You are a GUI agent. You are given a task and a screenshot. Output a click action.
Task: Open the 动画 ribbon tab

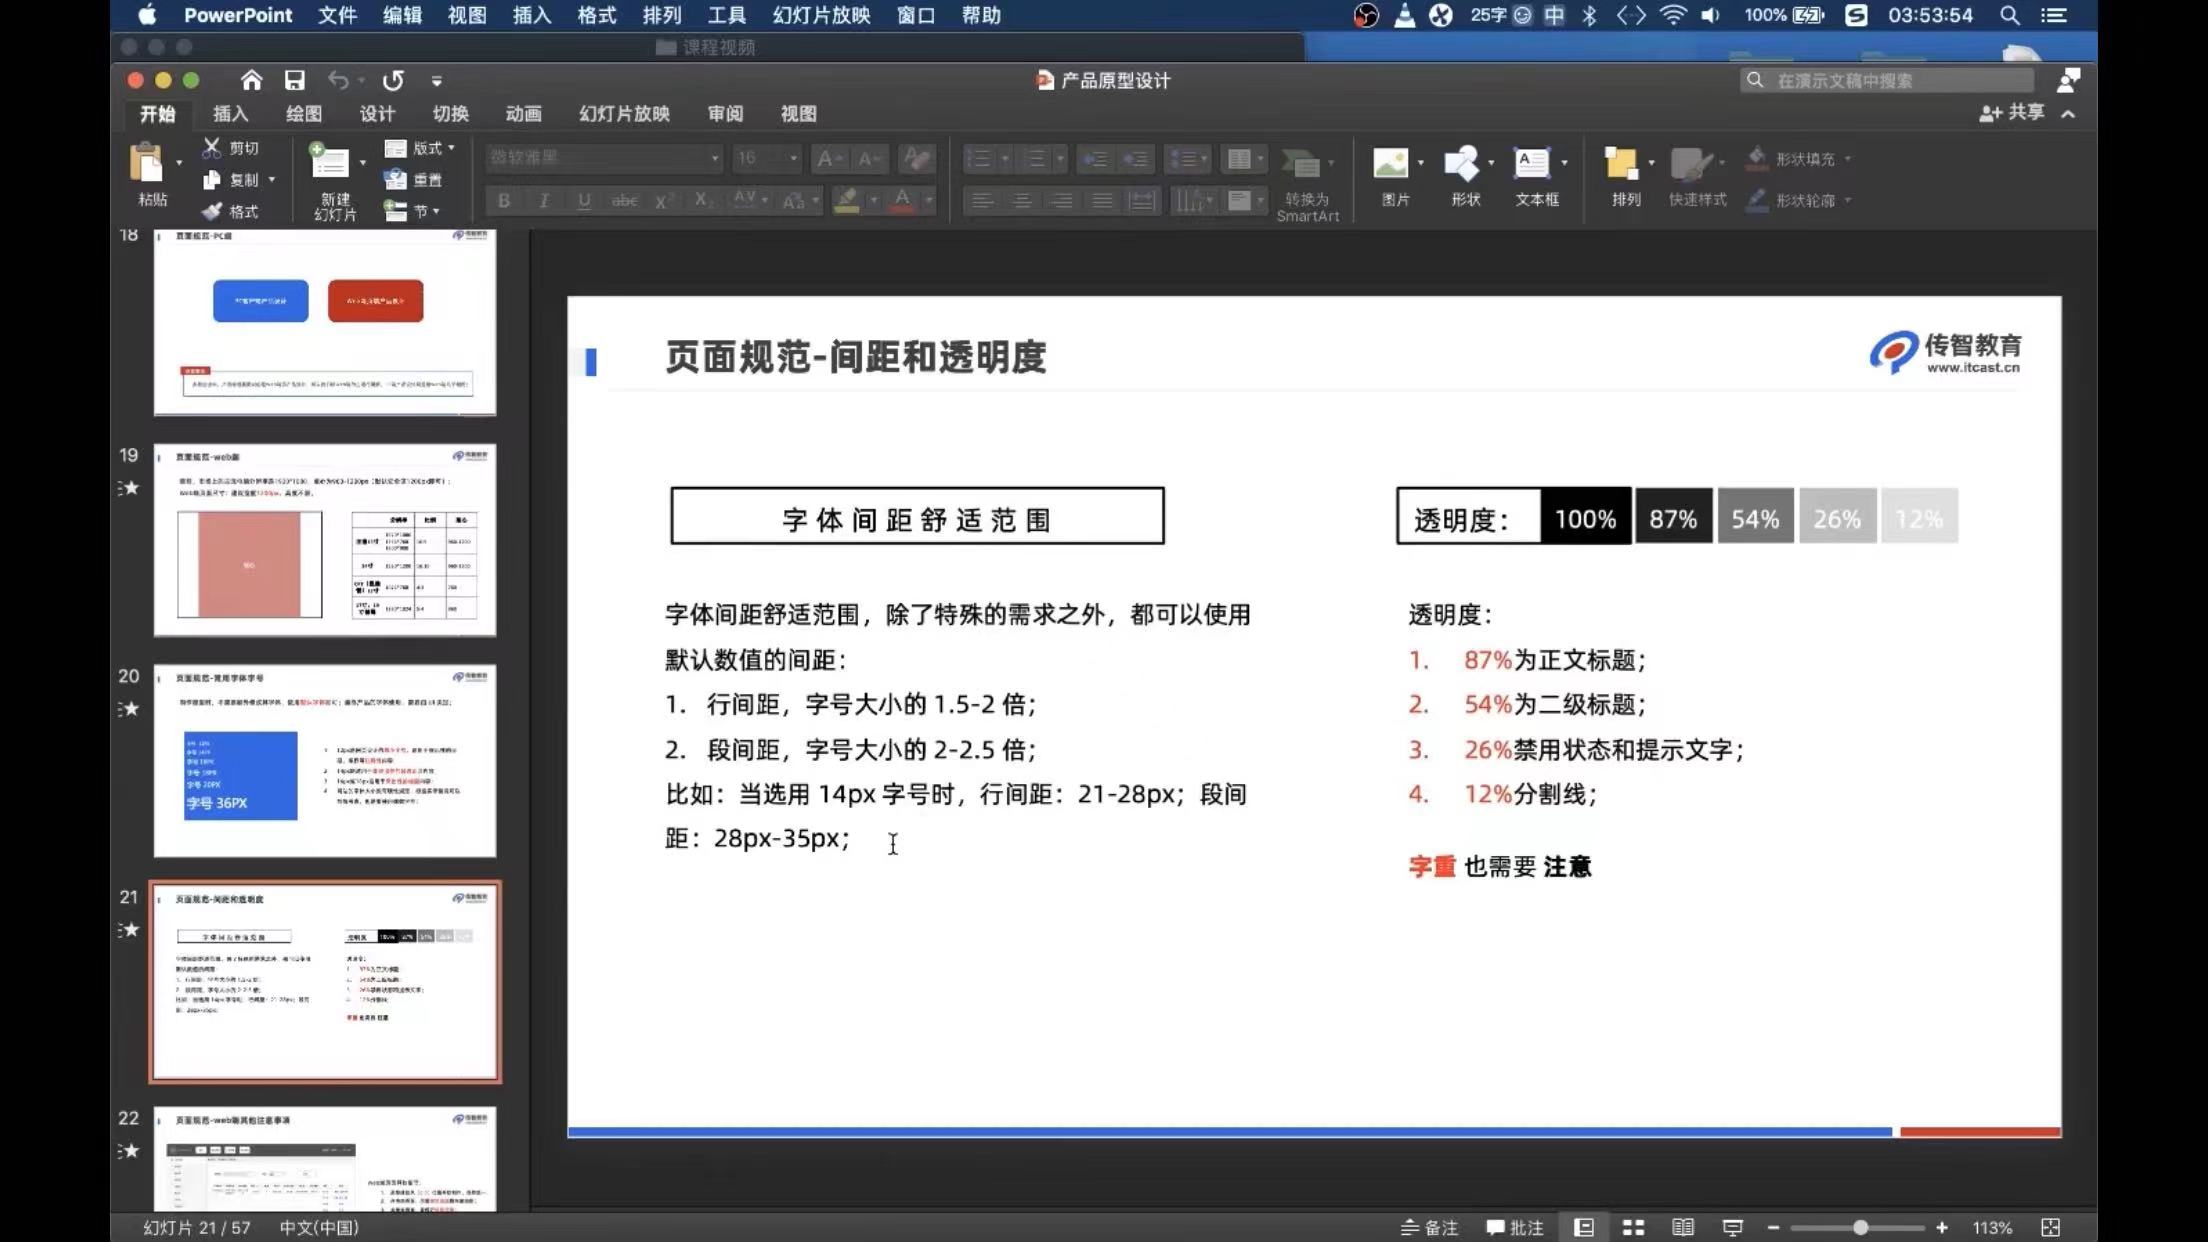[523, 114]
